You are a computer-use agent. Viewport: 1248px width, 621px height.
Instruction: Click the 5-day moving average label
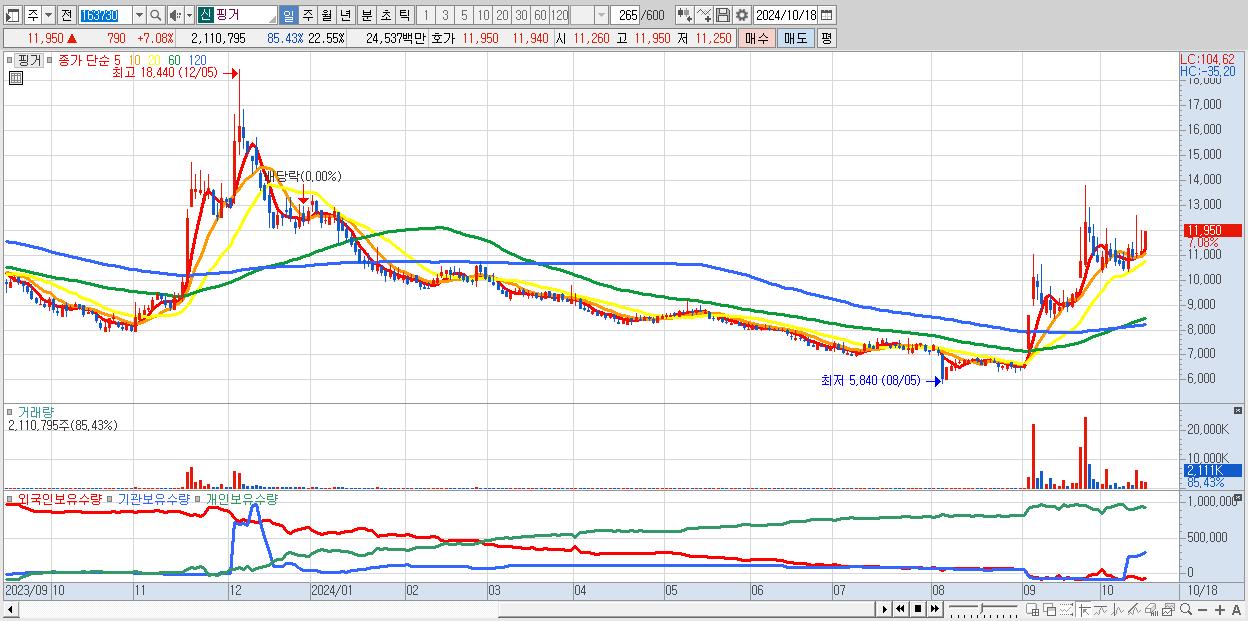(x=117, y=60)
